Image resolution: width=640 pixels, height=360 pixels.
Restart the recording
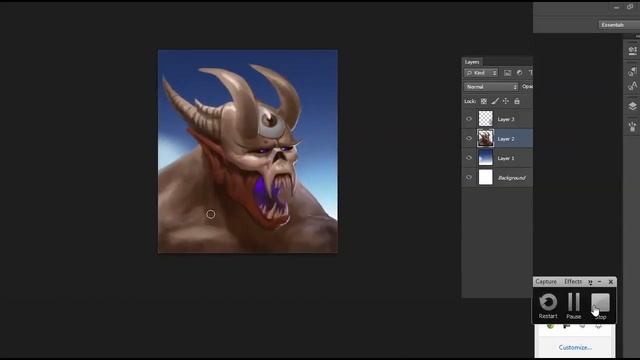[x=548, y=306]
